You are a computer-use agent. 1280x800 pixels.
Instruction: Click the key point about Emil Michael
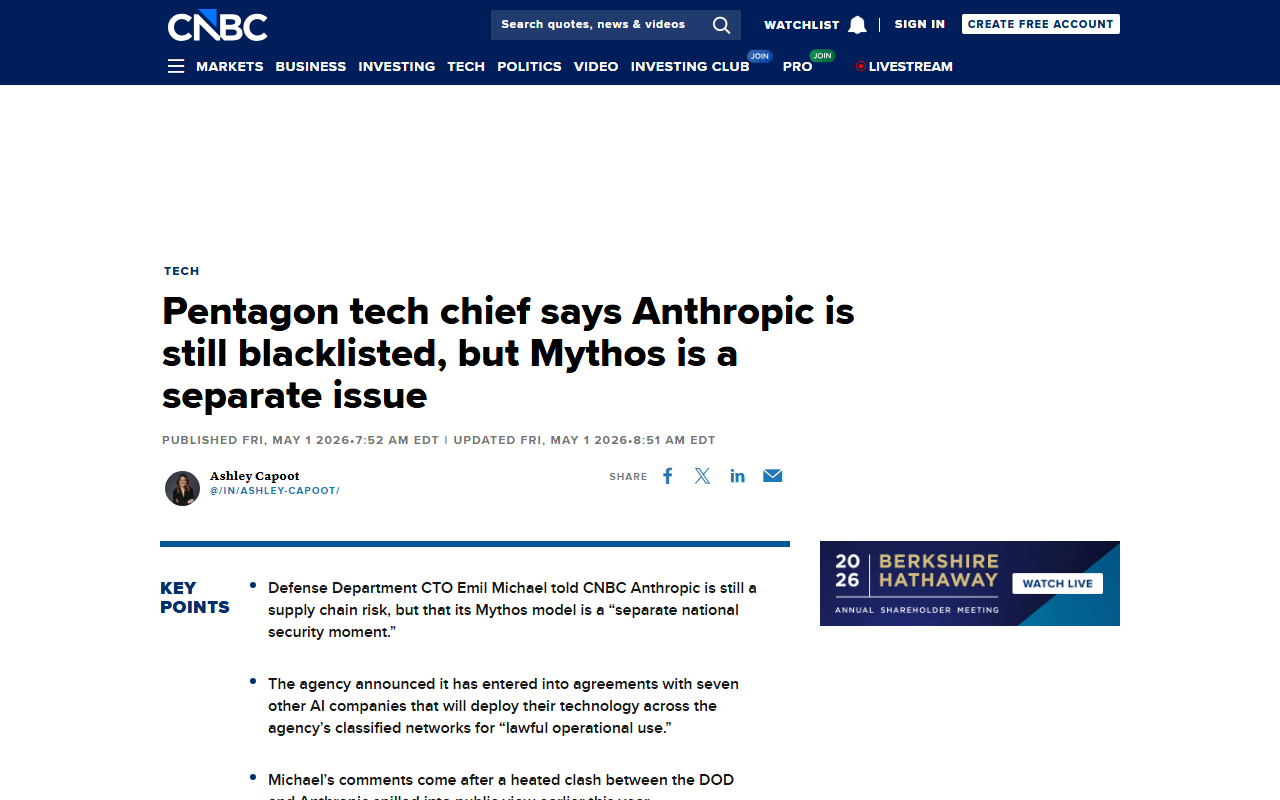512,610
